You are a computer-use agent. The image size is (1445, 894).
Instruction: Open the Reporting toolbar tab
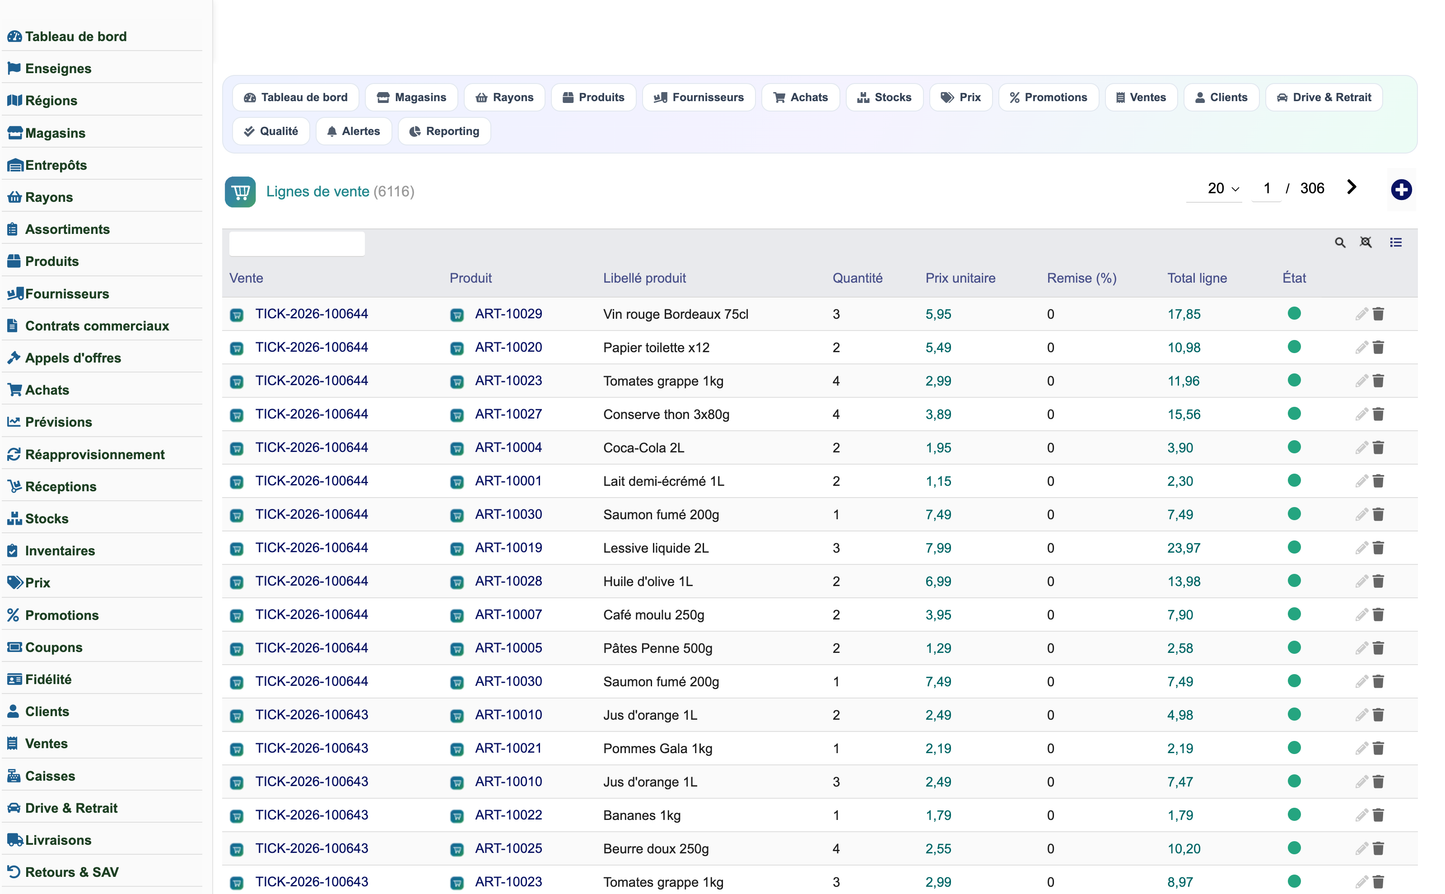coord(444,131)
